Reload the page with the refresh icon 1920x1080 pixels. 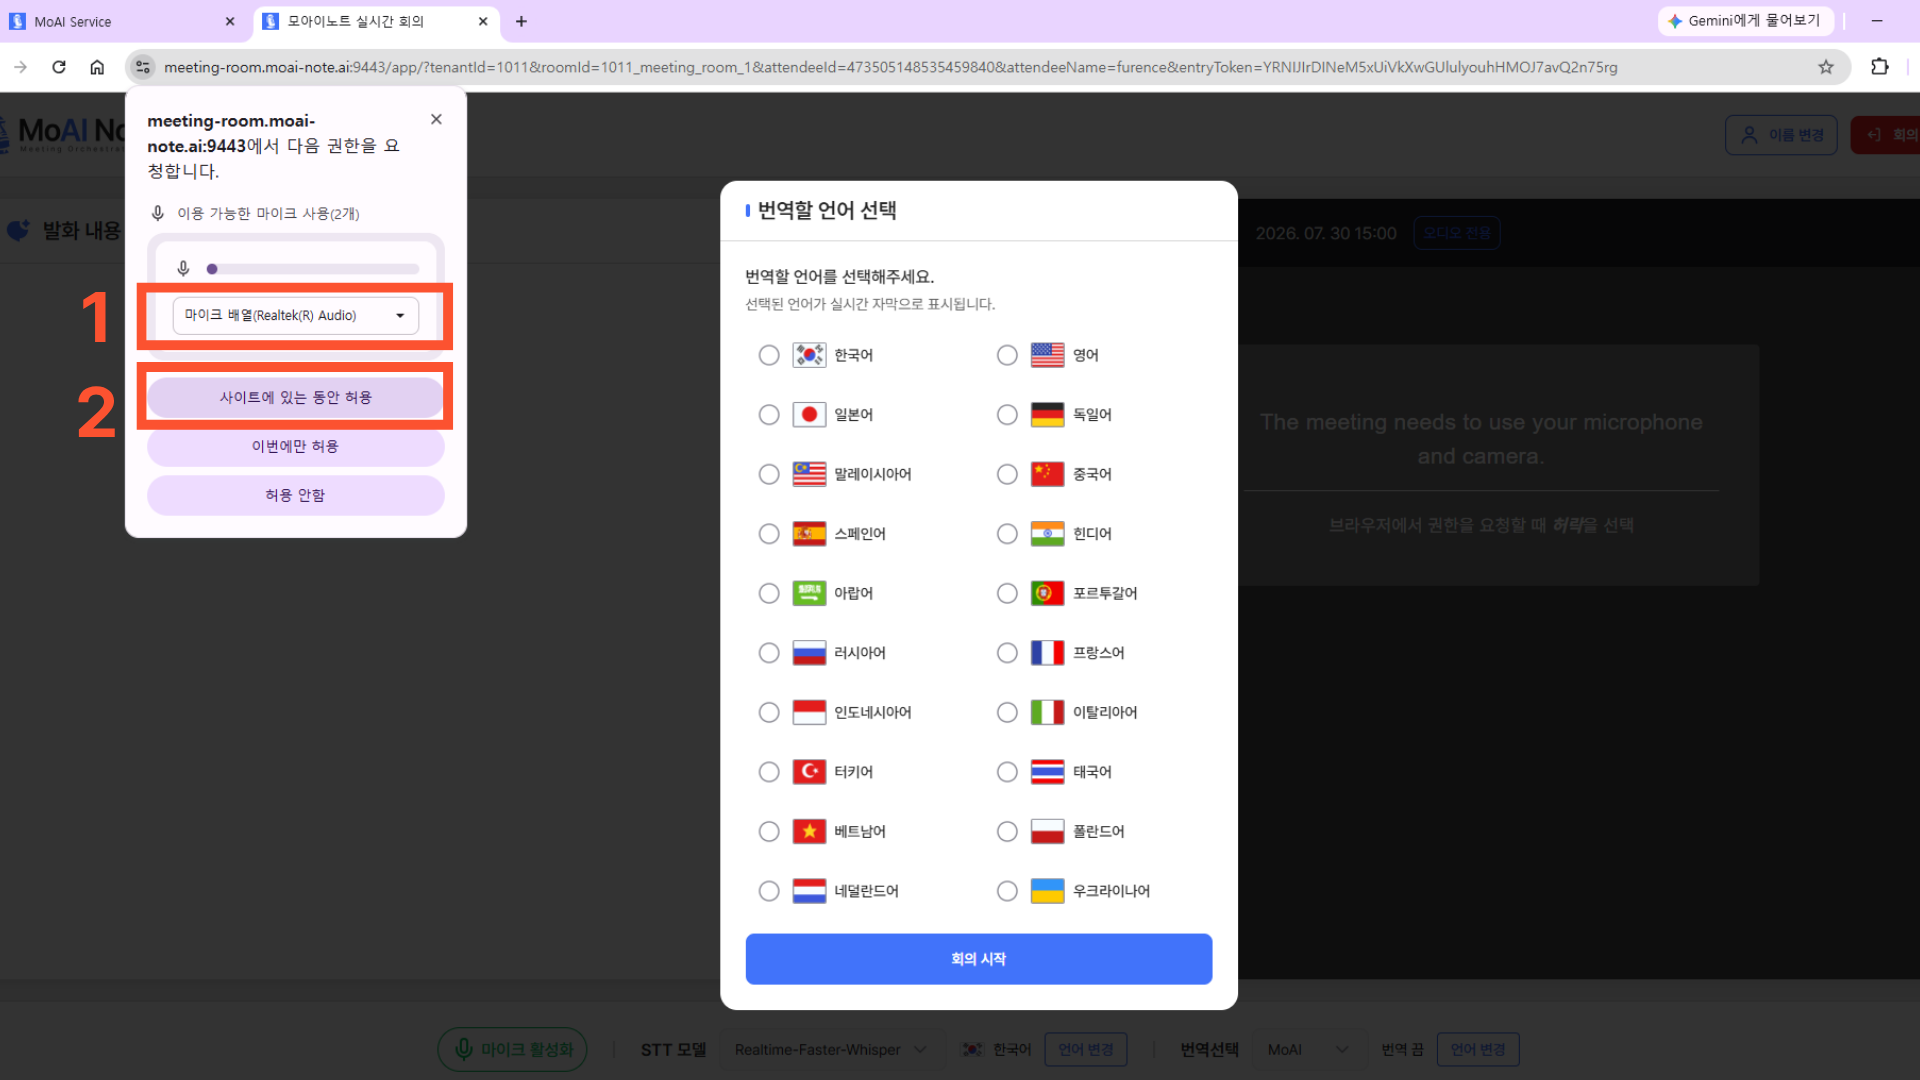(59, 67)
